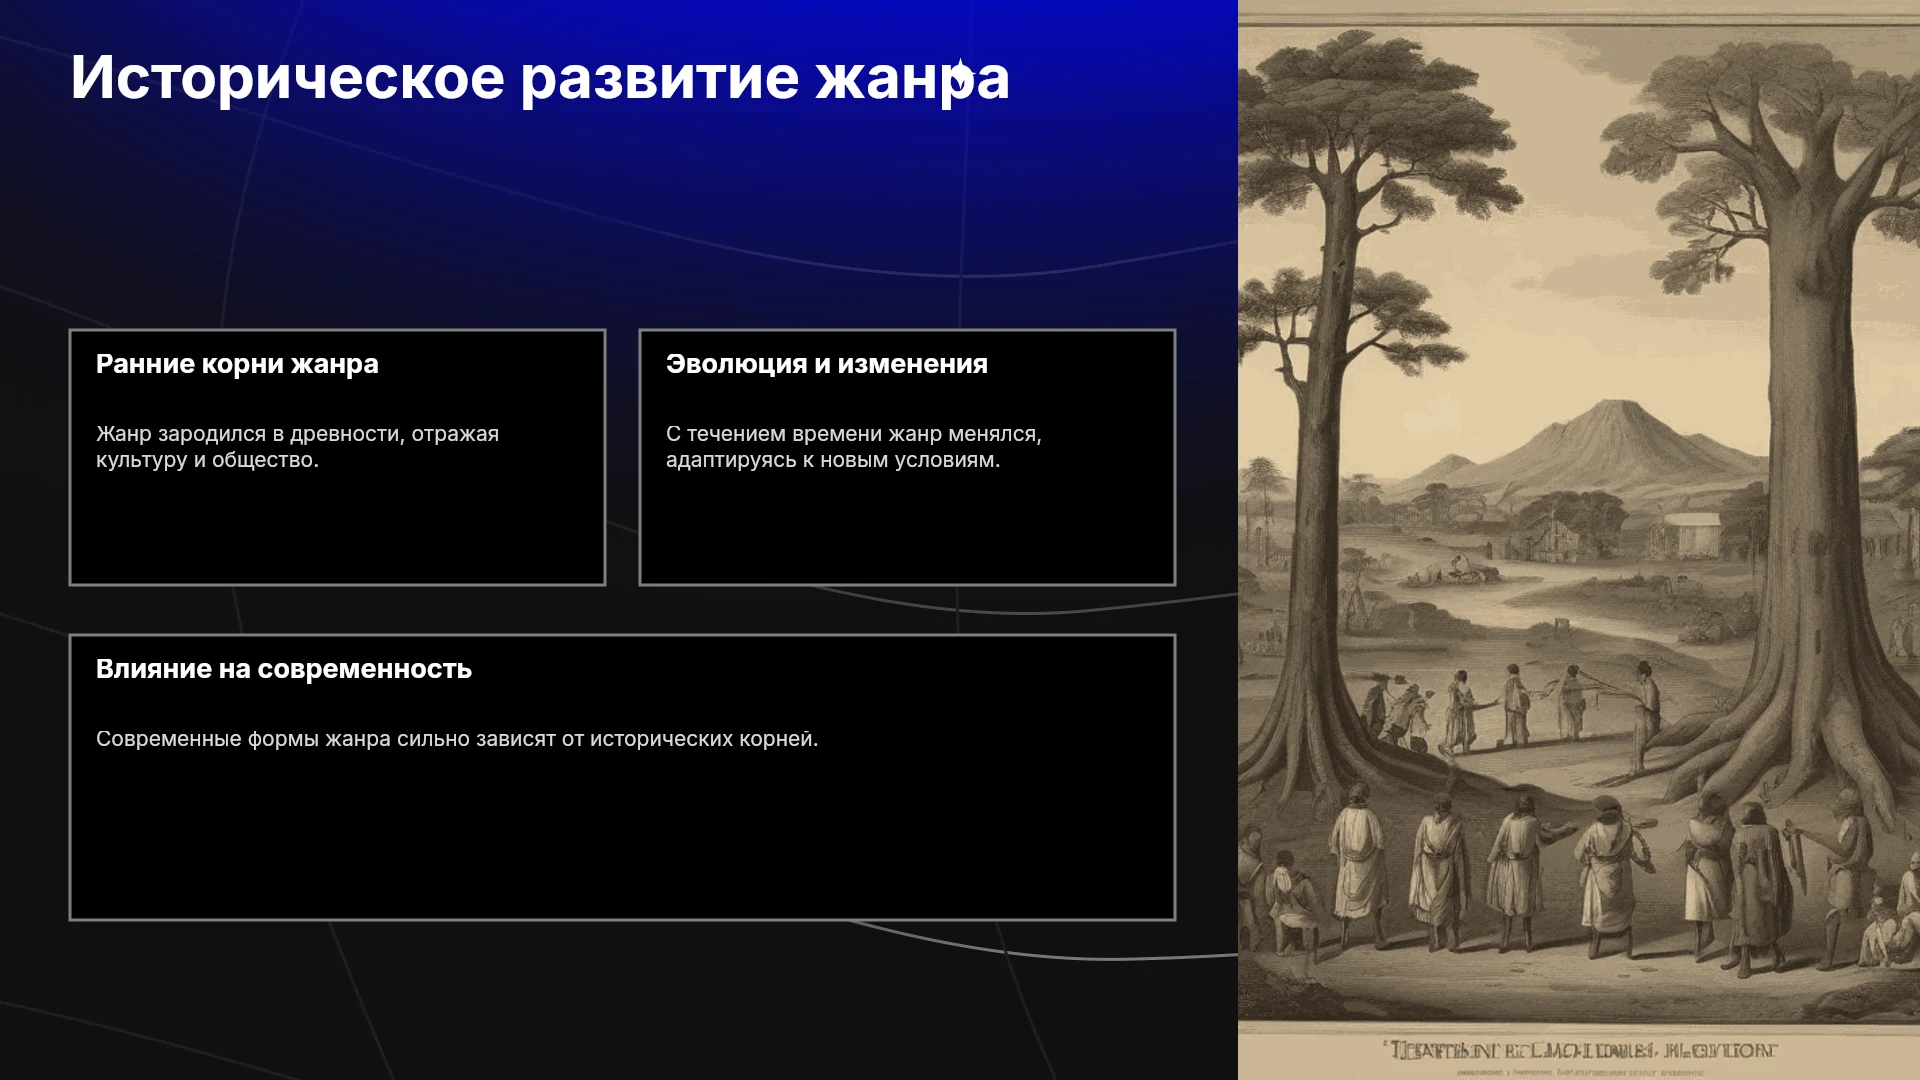Click the sparkle icon in the slide title
The height and width of the screenshot is (1080, 1920).
960,74
